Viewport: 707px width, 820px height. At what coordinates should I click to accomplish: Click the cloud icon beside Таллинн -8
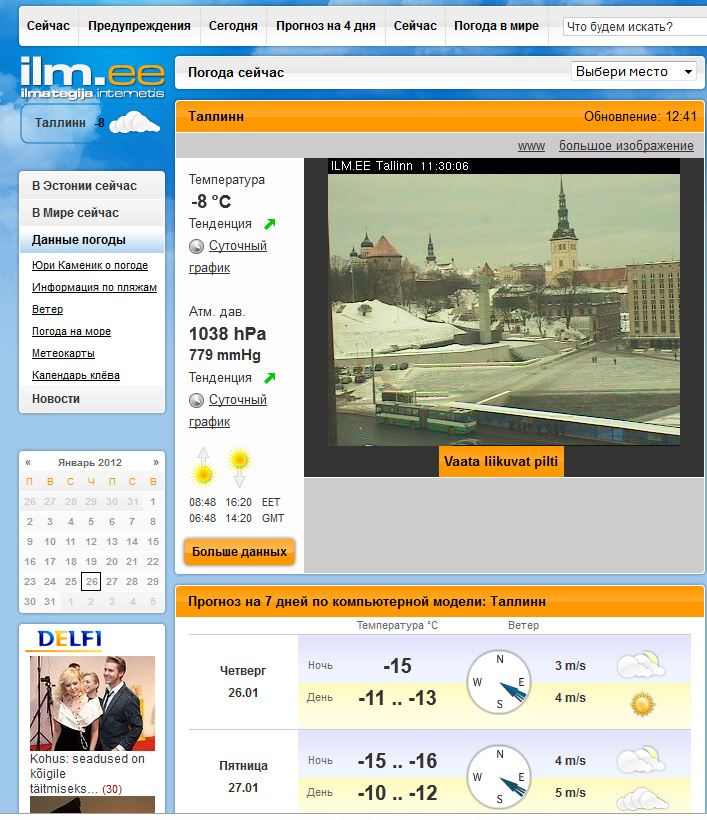(x=134, y=122)
